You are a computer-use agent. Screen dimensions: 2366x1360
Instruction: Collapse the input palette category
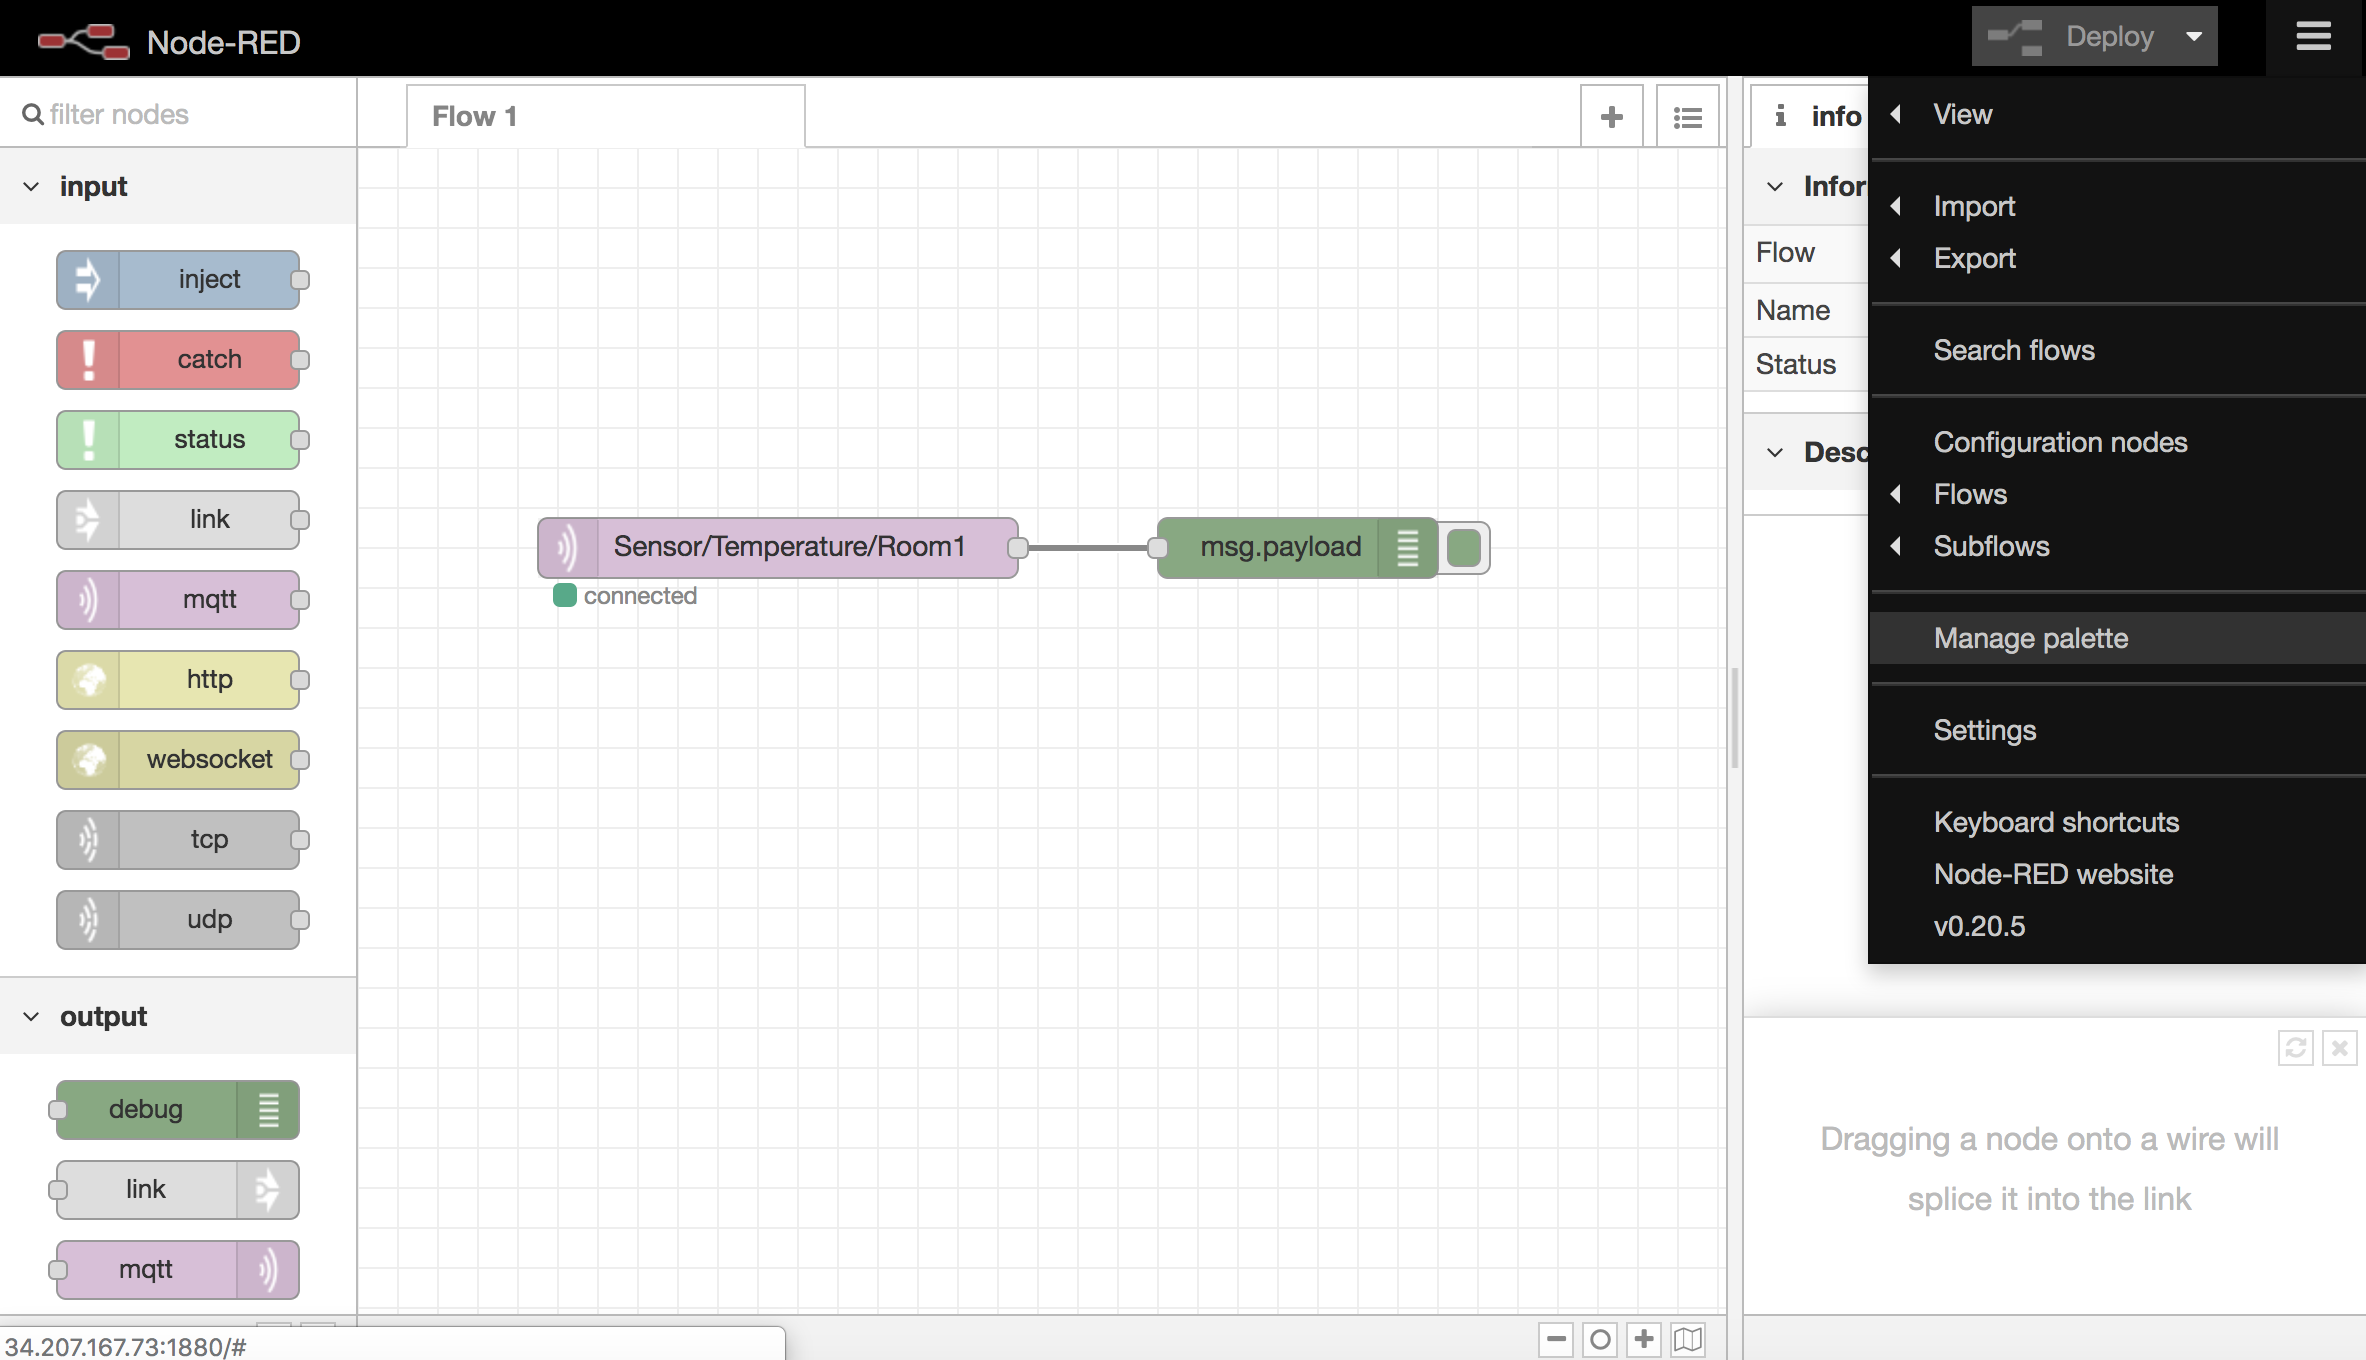click(178, 187)
